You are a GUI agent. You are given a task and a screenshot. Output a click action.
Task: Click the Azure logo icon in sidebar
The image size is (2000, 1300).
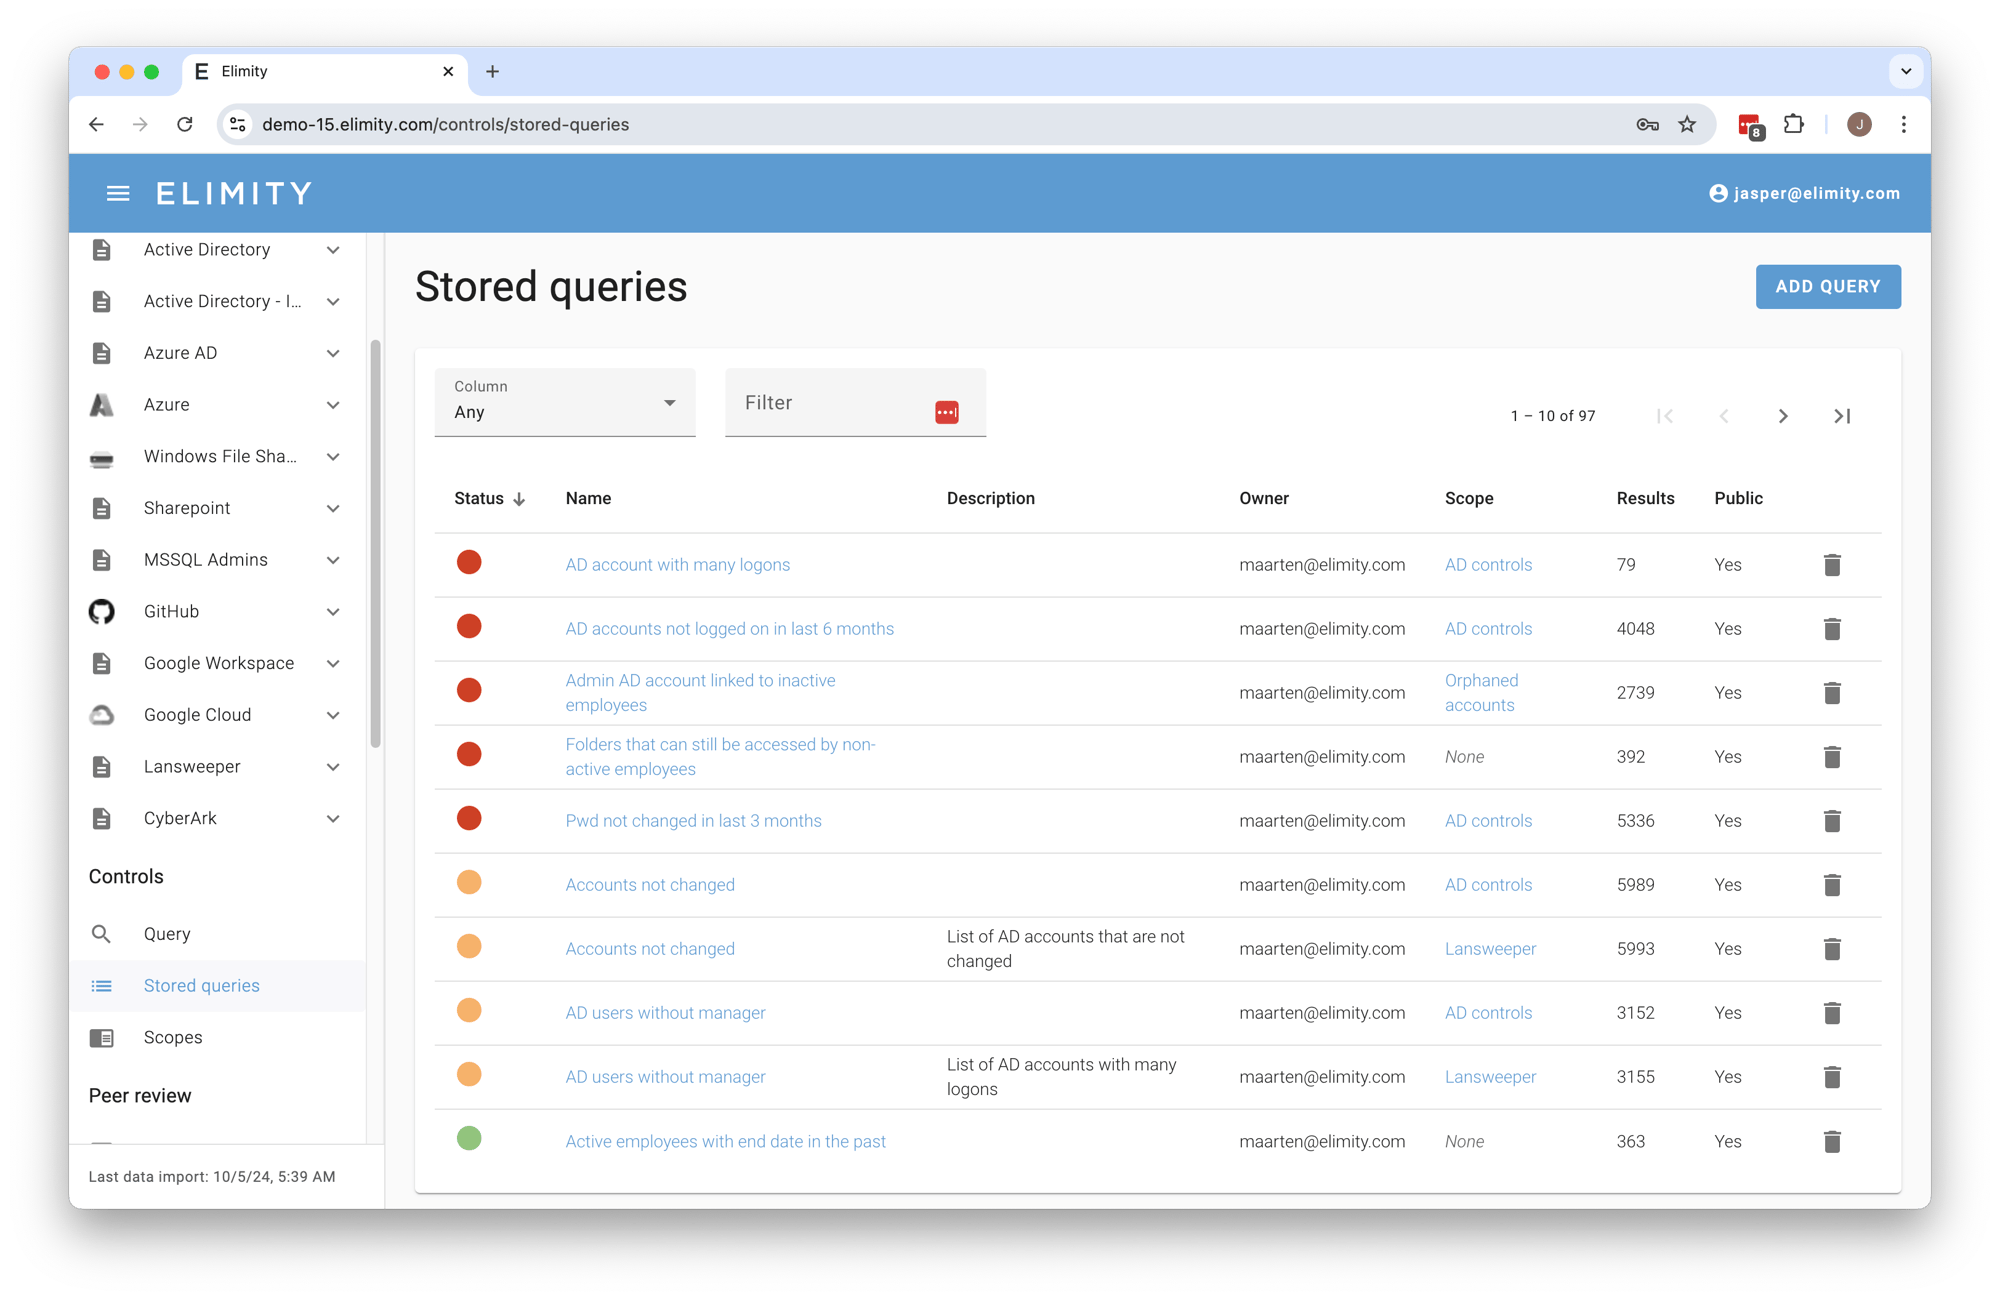point(101,404)
